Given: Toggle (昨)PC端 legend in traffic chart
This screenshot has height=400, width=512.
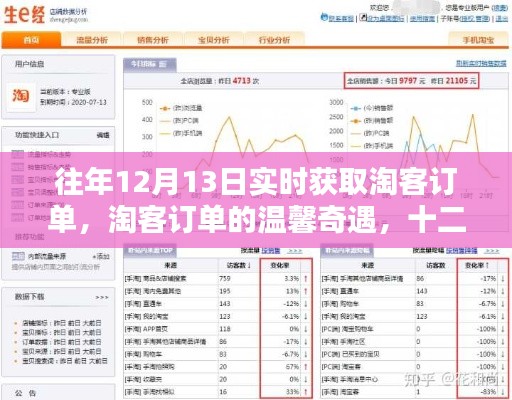Looking at the screenshot, I should click(x=179, y=121).
